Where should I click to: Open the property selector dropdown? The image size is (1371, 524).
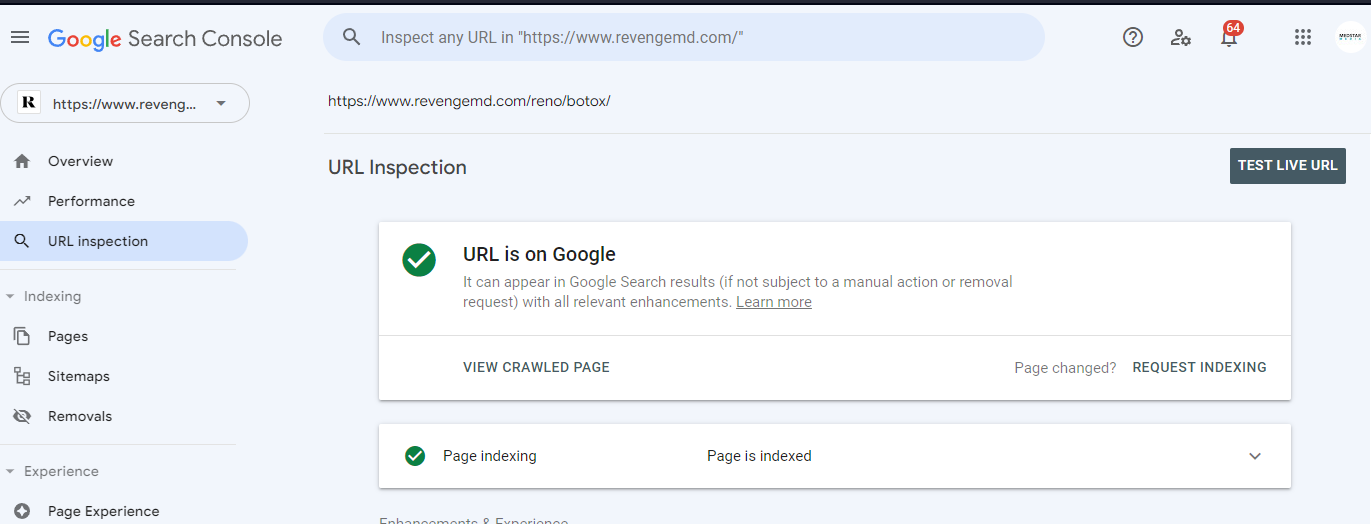coord(125,103)
